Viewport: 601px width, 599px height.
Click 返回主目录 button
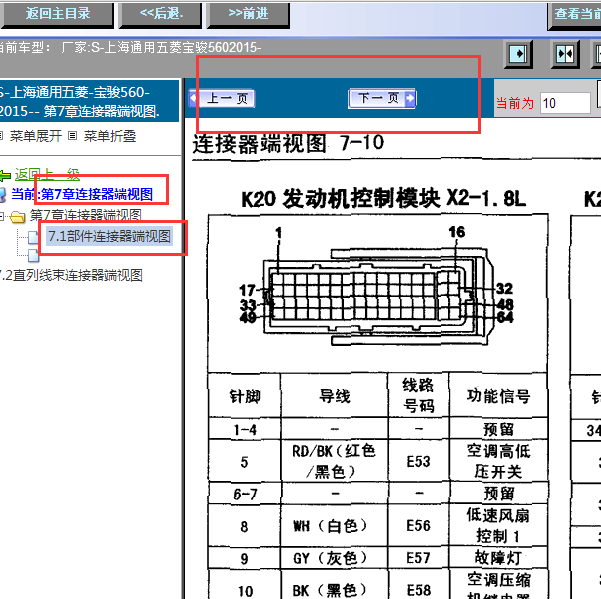click(57, 14)
